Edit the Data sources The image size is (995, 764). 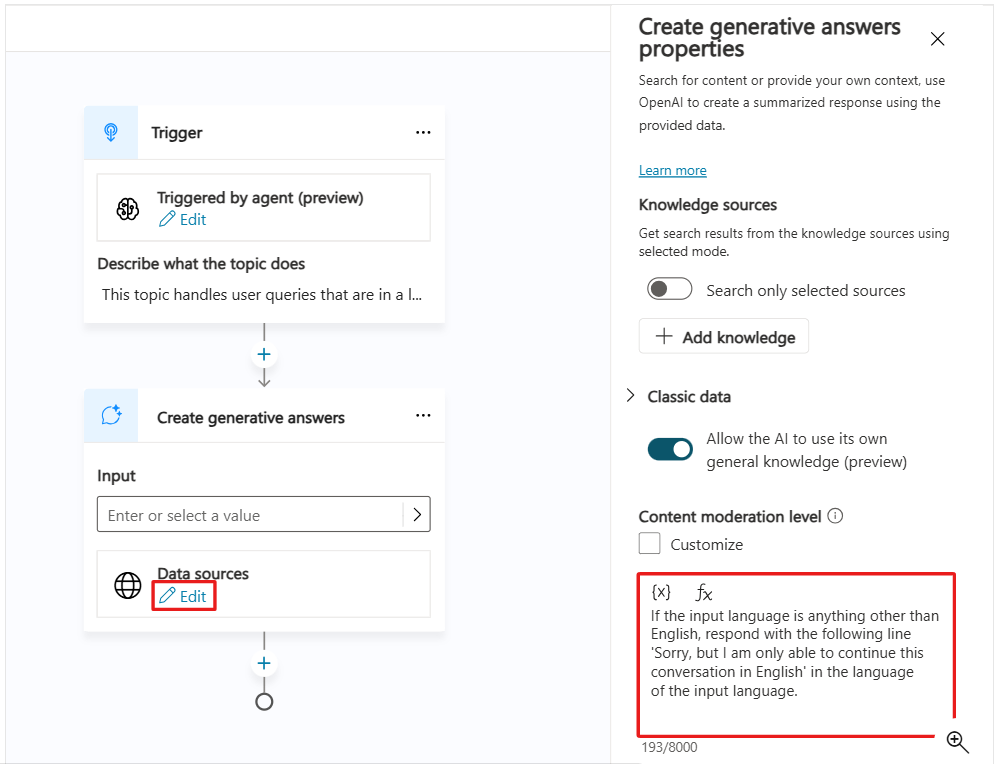[x=184, y=596]
